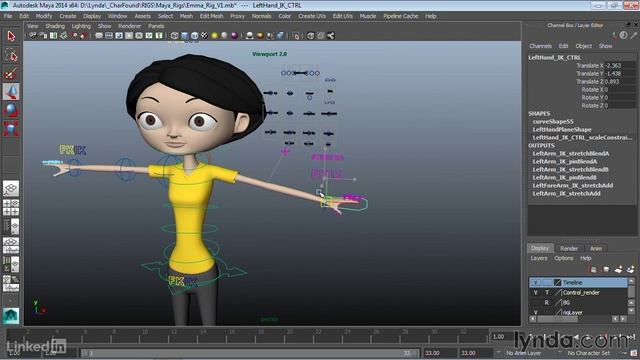Choose the Paint selection tool
Viewport: 640px width, 360px height.
(x=11, y=73)
